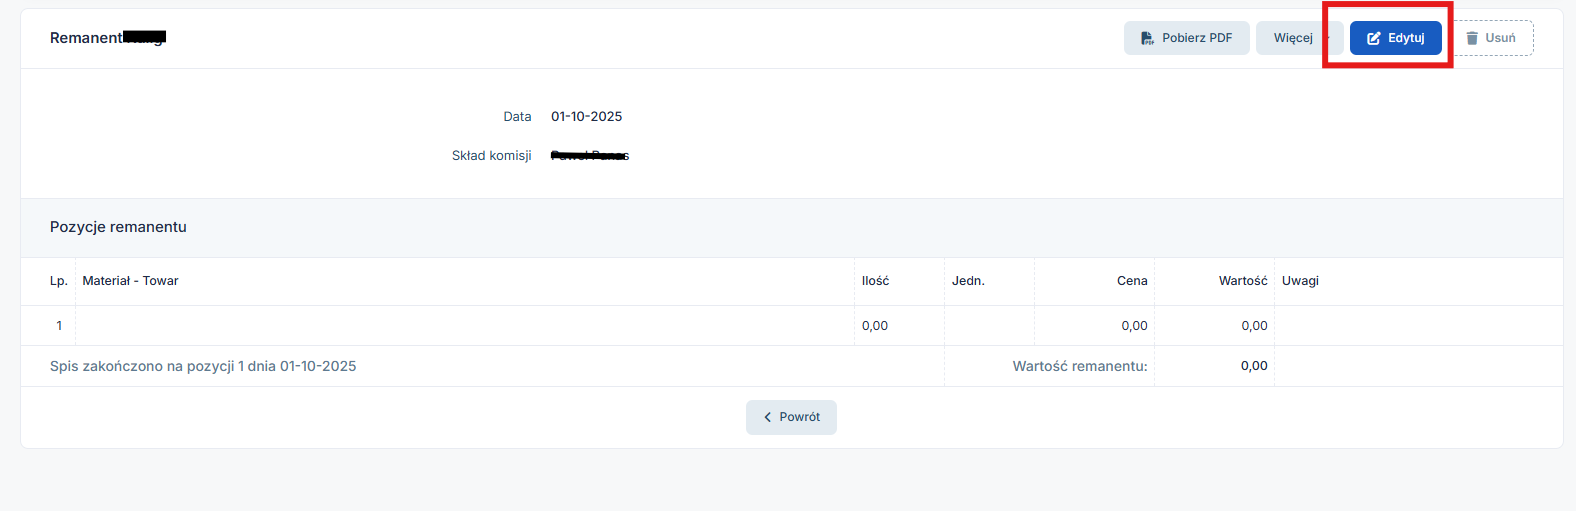Click the Cena column header
Image resolution: width=1576 pixels, height=511 pixels.
(1132, 281)
